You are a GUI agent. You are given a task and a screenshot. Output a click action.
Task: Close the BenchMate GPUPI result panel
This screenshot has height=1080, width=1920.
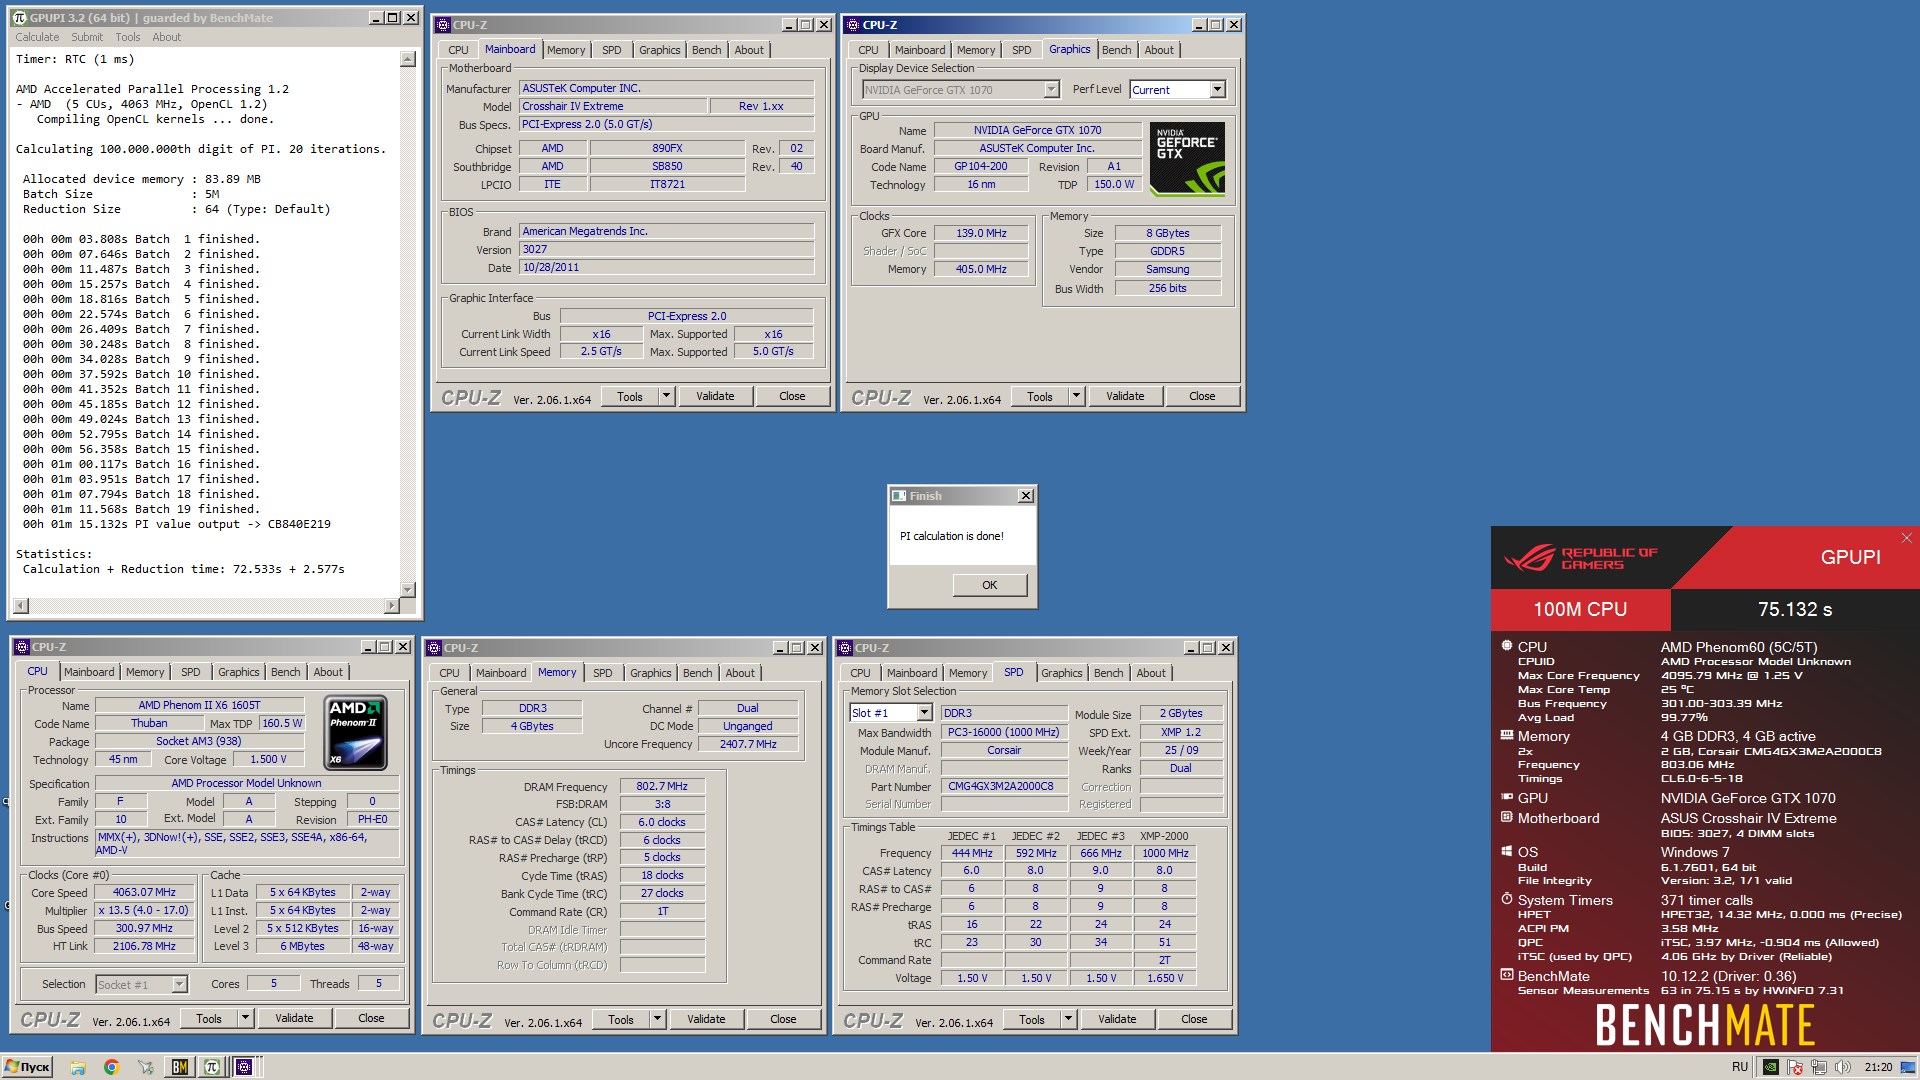[1906, 538]
